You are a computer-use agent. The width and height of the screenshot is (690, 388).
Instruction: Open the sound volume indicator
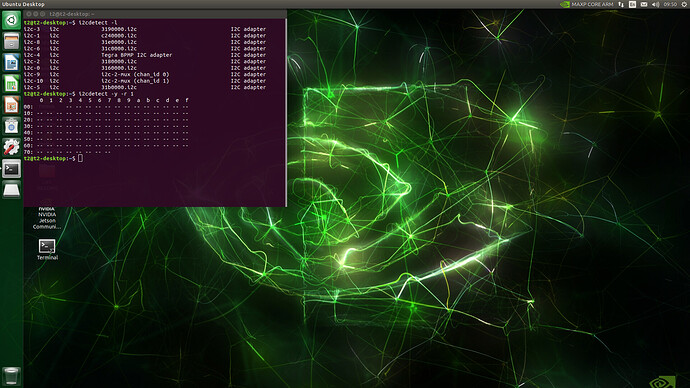pyautogui.click(x=655, y=4)
